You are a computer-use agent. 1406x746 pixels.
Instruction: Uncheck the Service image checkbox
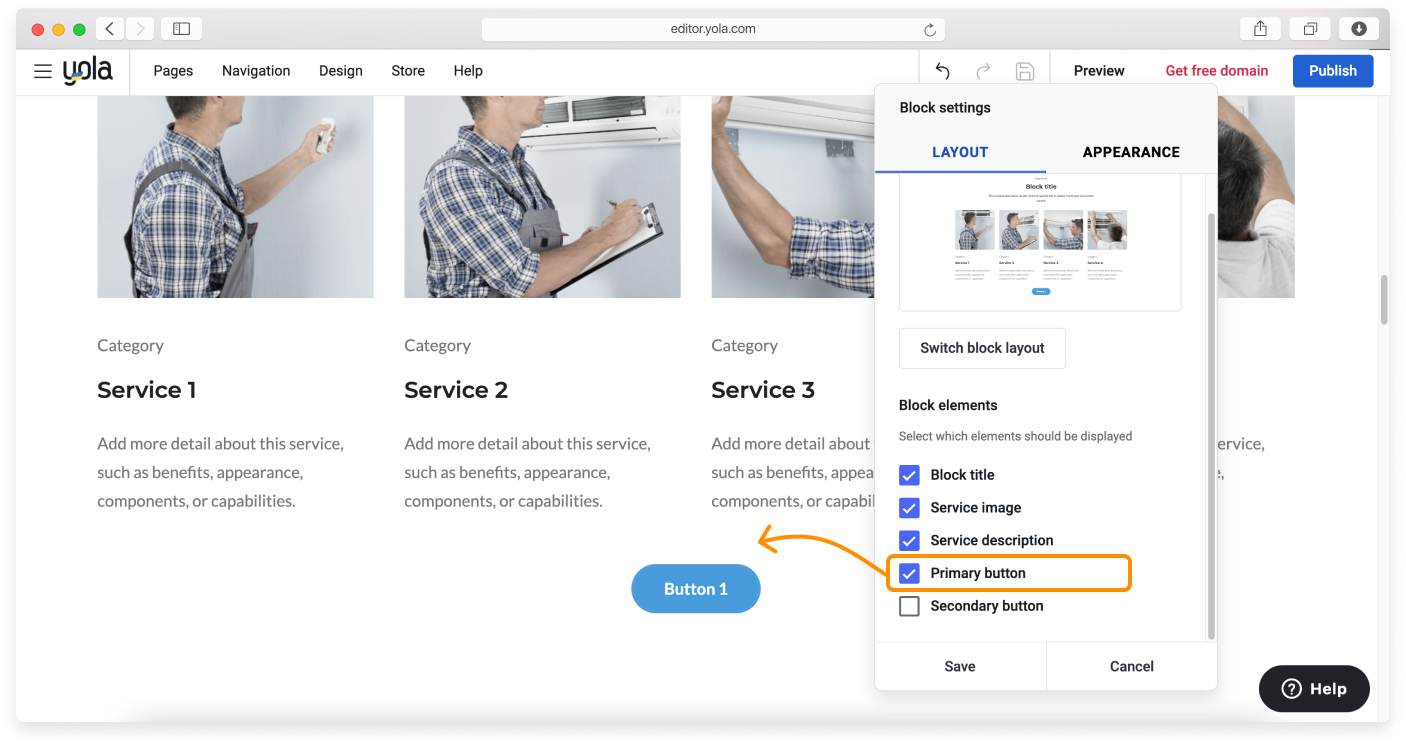pyautogui.click(x=909, y=508)
